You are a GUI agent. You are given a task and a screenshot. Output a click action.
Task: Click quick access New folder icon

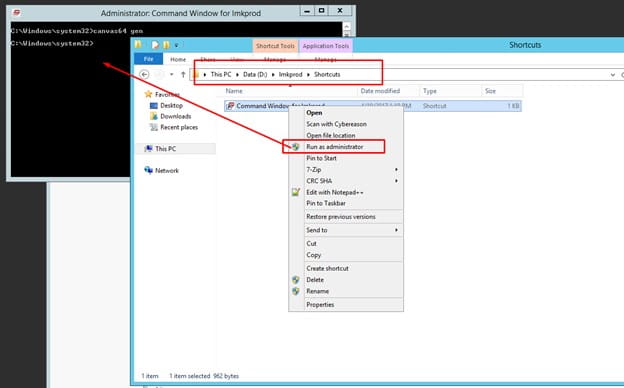(x=166, y=45)
